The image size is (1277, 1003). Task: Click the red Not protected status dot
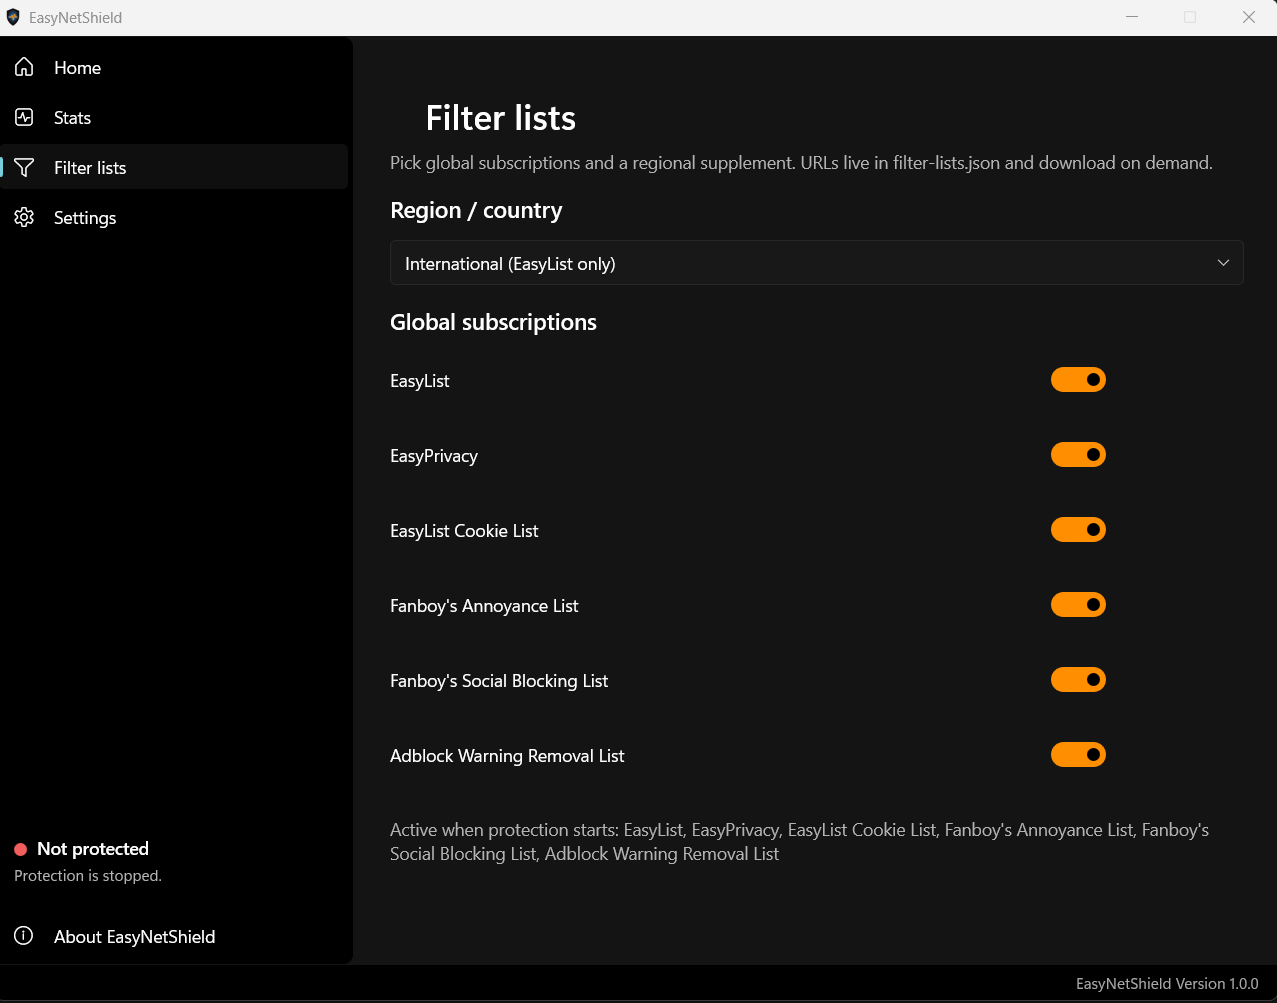point(20,849)
